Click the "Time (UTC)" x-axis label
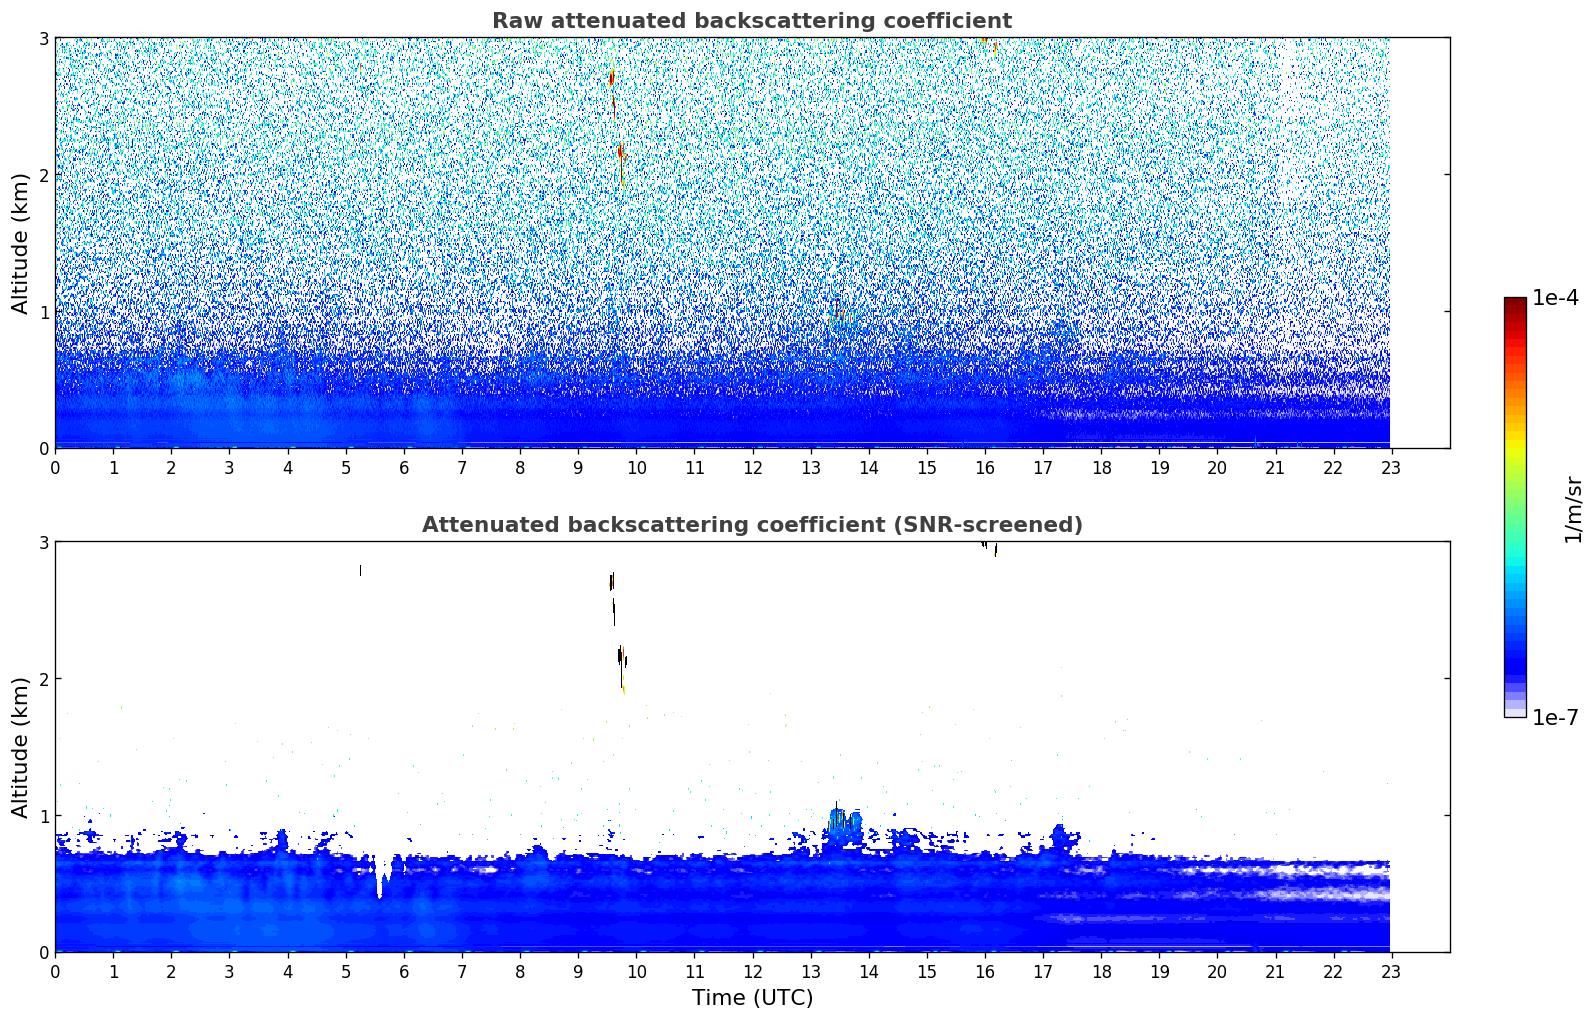 (752, 997)
